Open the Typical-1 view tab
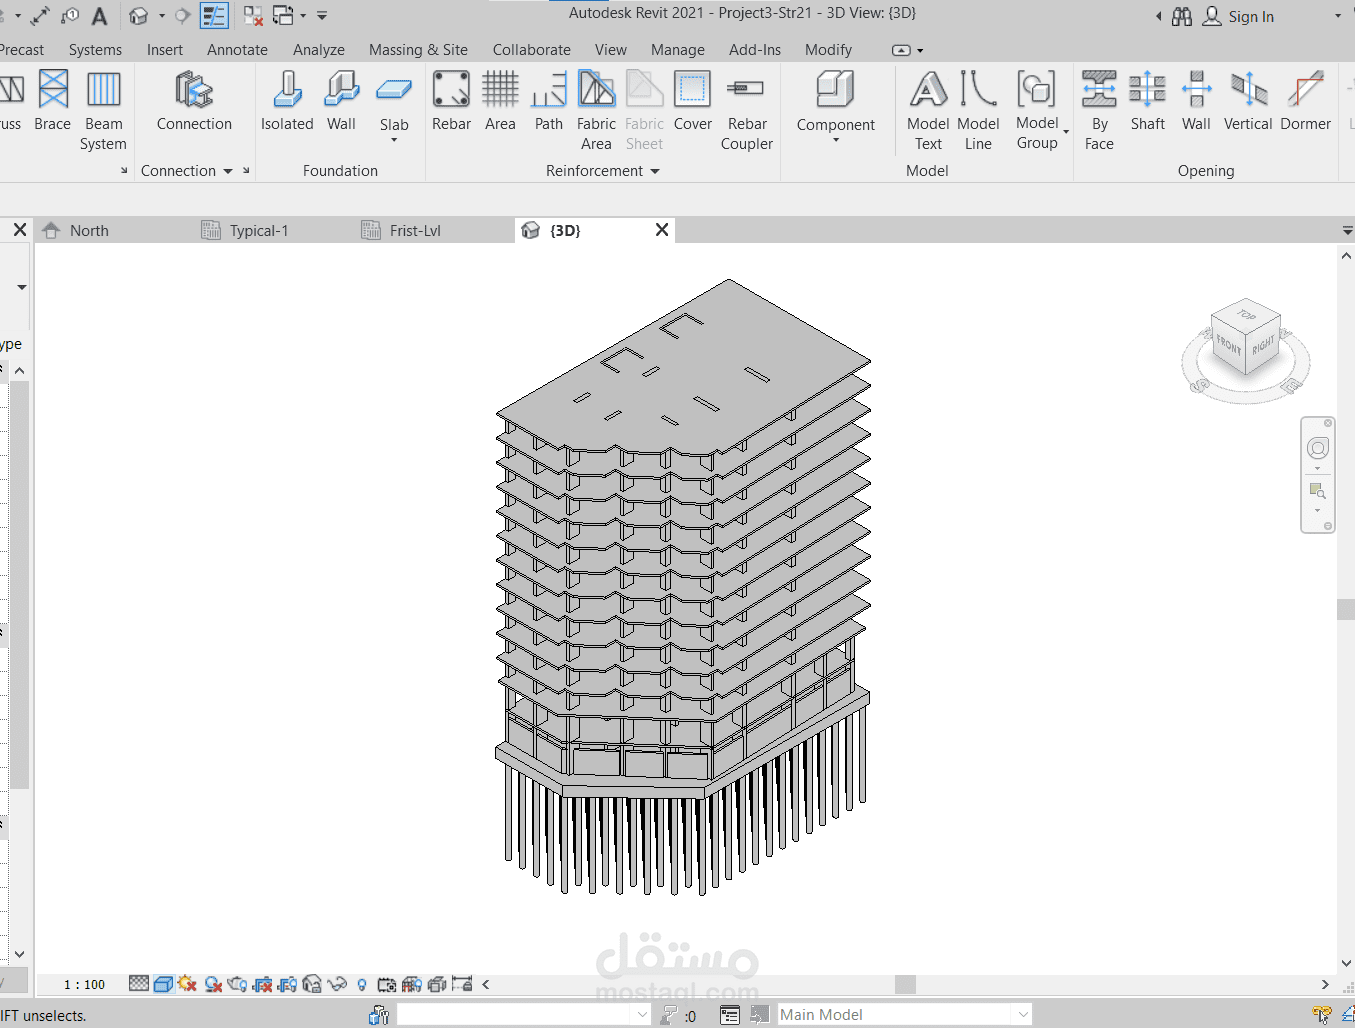This screenshot has height=1028, width=1355. [259, 231]
